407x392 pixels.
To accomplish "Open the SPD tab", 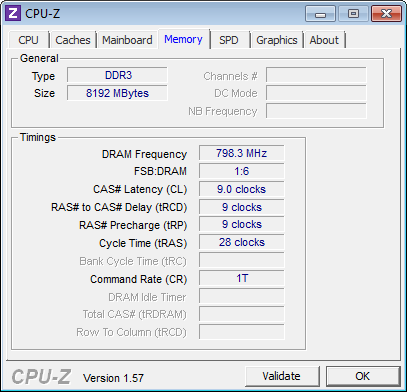I will coord(229,40).
